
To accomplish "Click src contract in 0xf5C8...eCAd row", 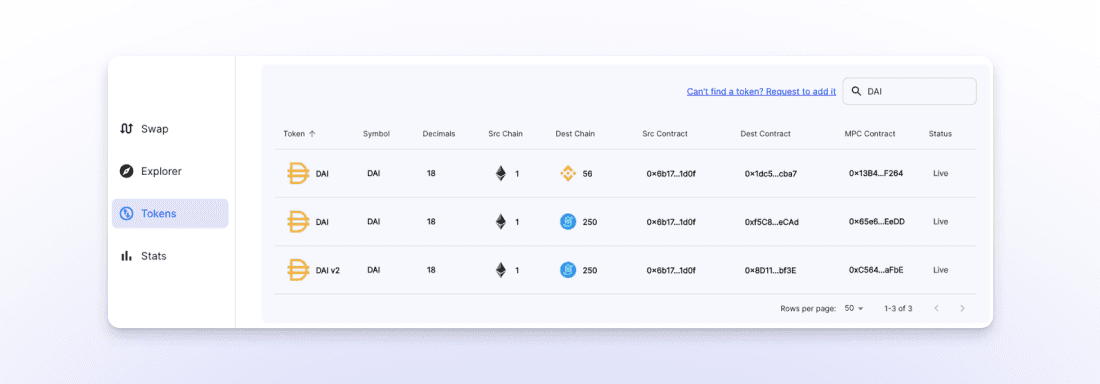I will (671, 222).
